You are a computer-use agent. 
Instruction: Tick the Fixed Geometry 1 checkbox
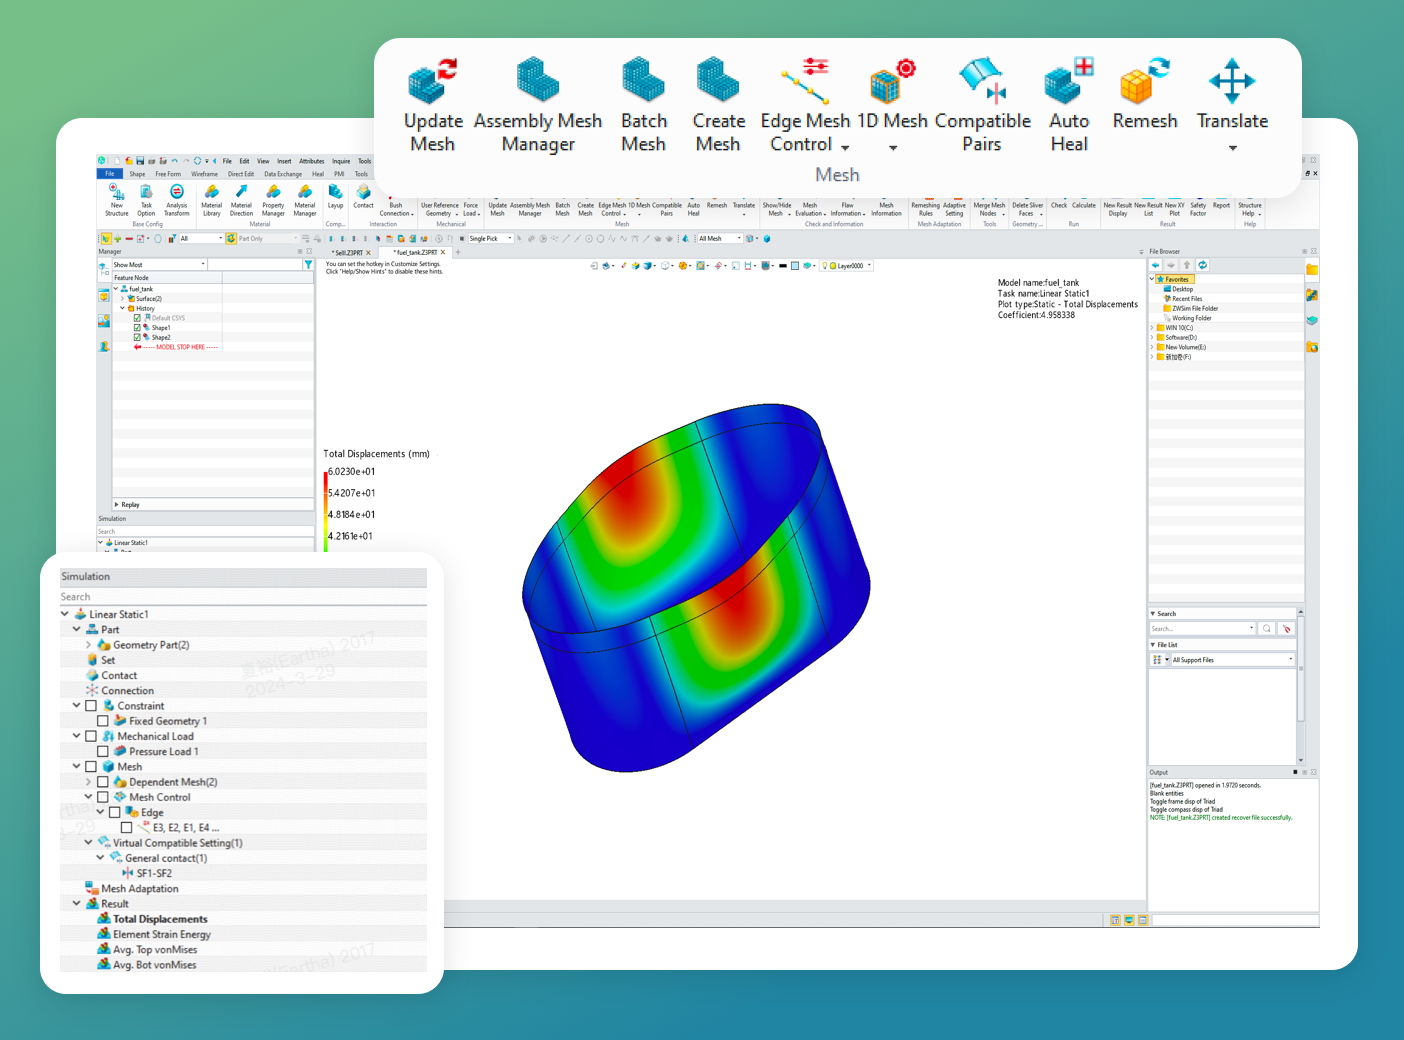[x=103, y=721]
